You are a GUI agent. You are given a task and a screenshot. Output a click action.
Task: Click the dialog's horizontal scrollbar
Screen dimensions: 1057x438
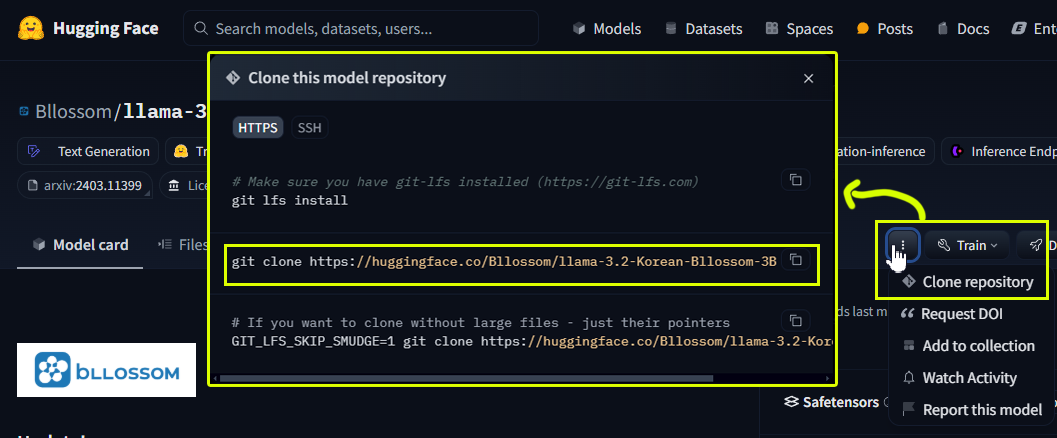466,378
